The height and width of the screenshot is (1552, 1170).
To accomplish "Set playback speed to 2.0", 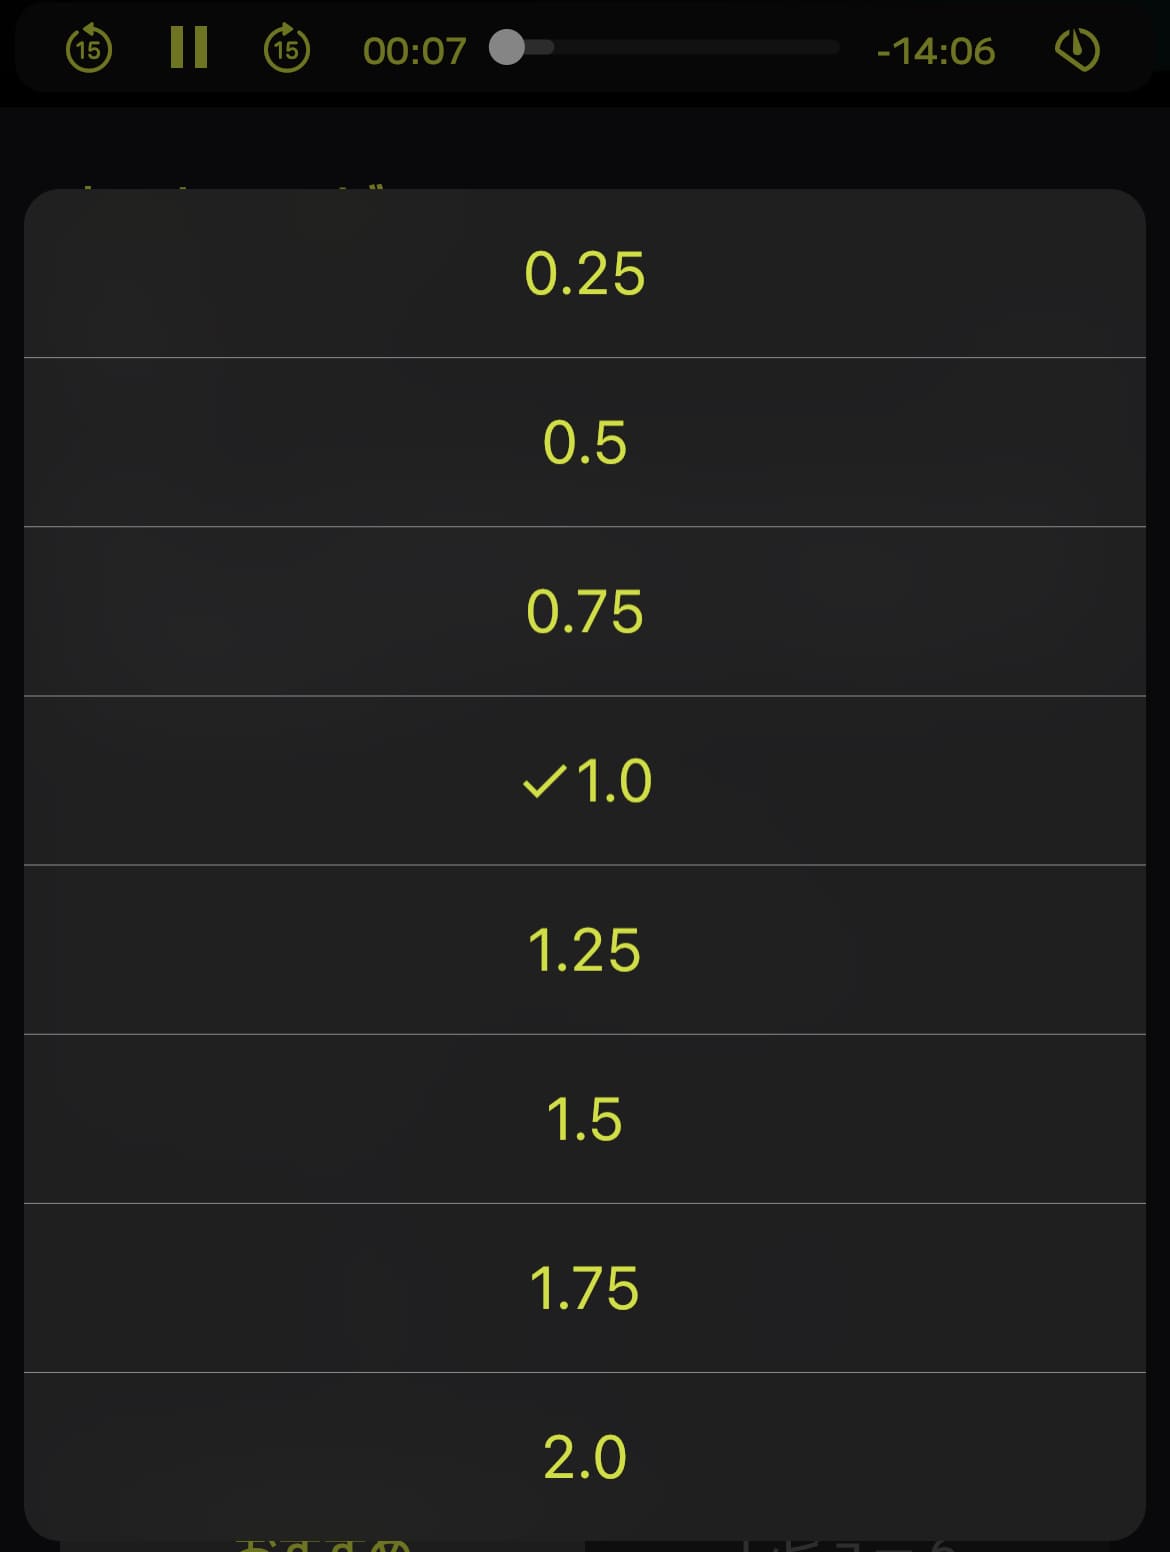I will coord(585,1456).
